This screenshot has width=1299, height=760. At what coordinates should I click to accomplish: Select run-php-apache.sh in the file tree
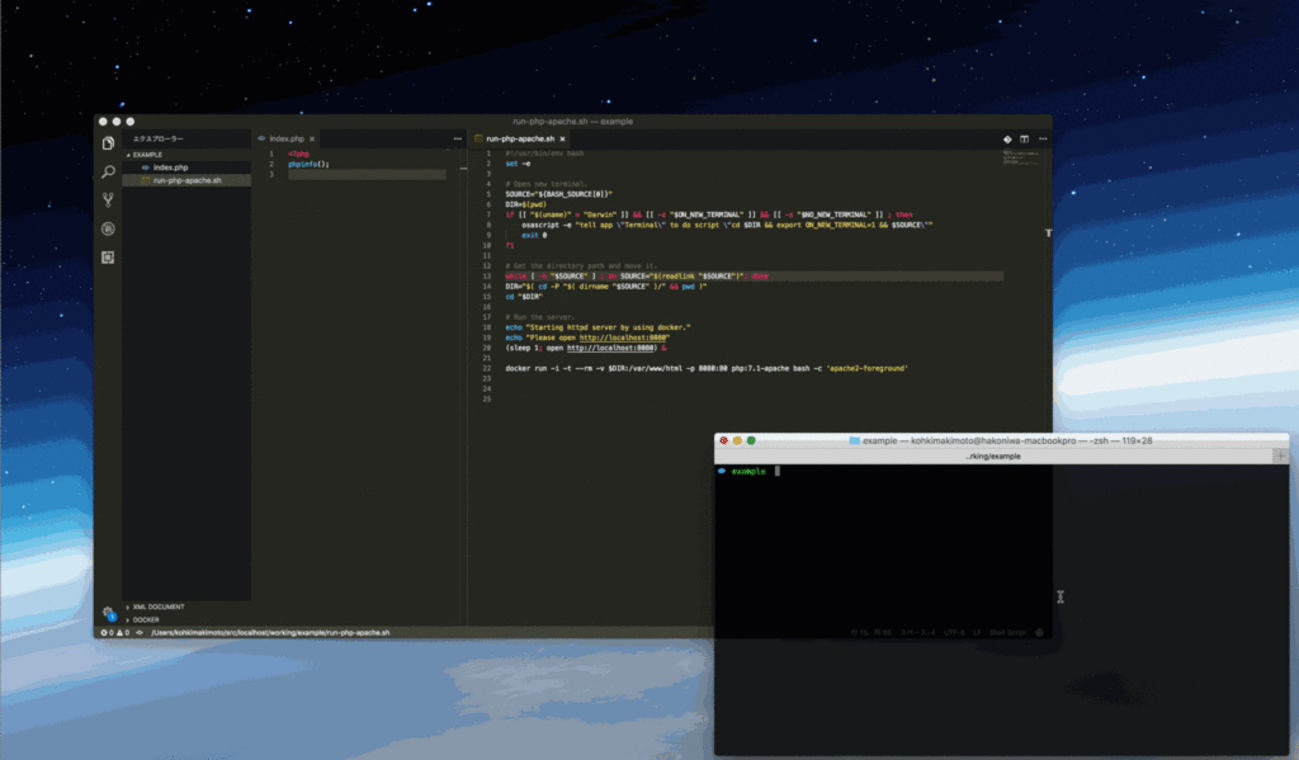coord(187,181)
